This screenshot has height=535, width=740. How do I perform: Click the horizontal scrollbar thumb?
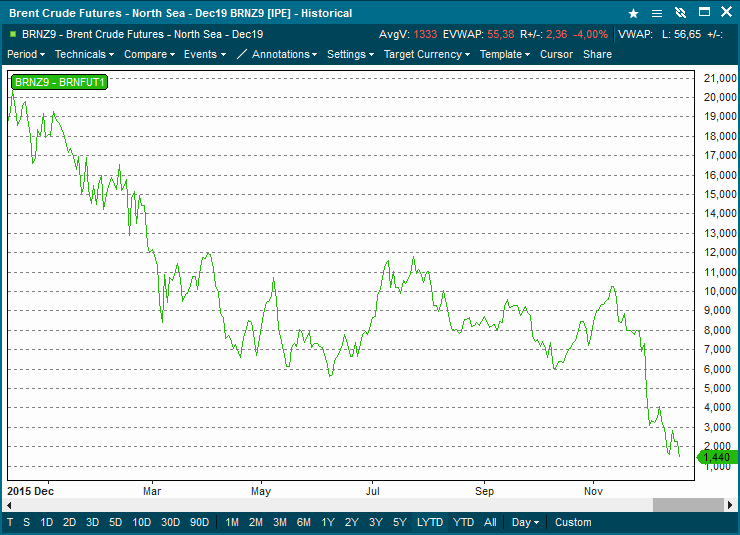pyautogui.click(x=688, y=505)
